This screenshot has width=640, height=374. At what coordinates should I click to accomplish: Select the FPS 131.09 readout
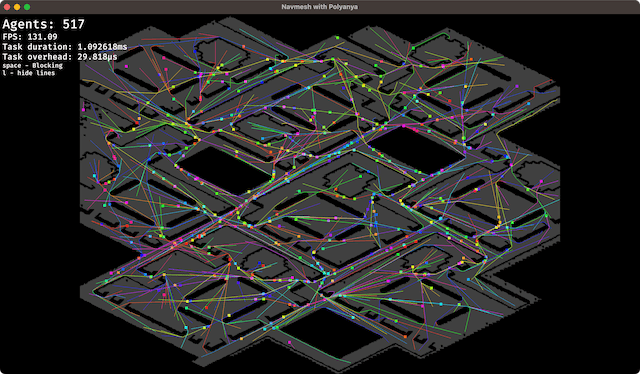tap(30, 37)
